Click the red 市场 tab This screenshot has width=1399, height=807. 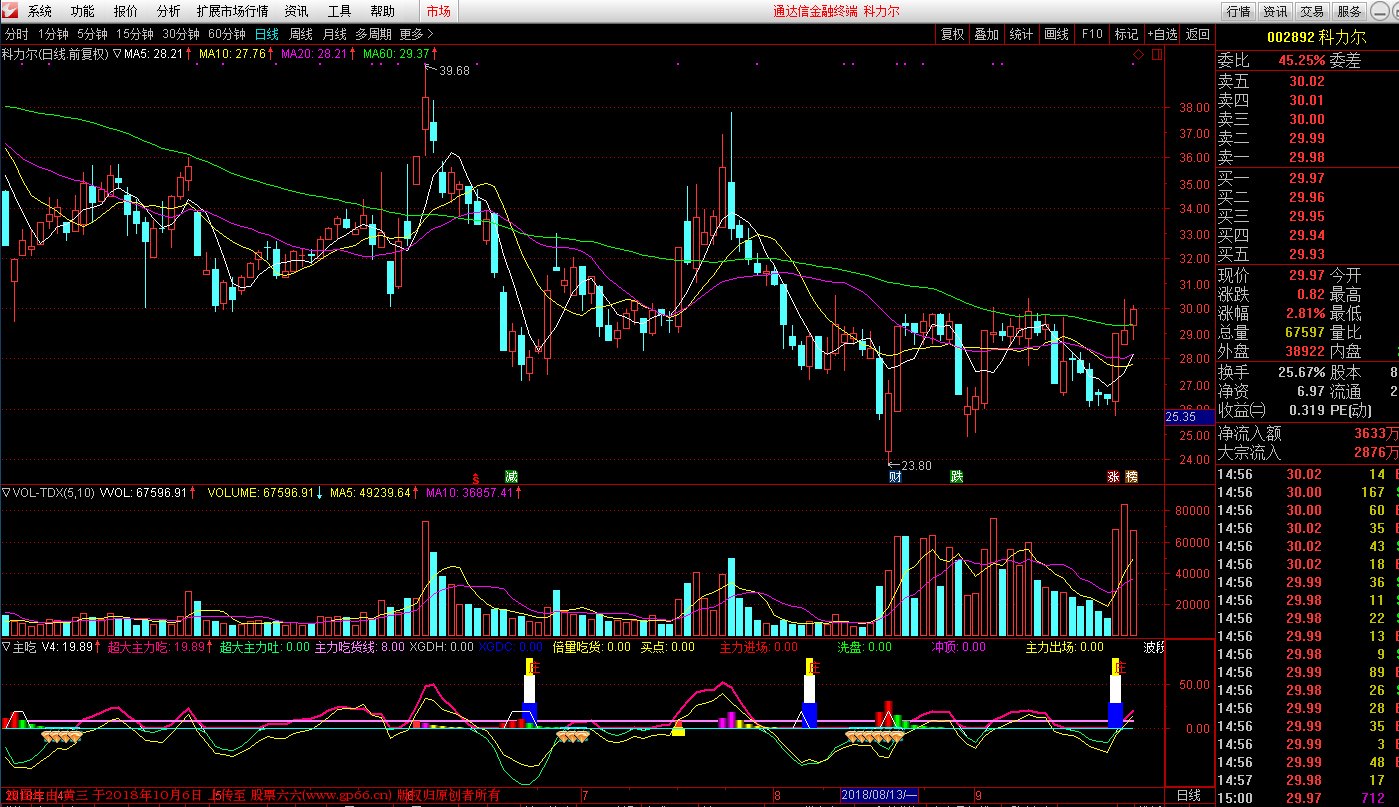tap(438, 12)
